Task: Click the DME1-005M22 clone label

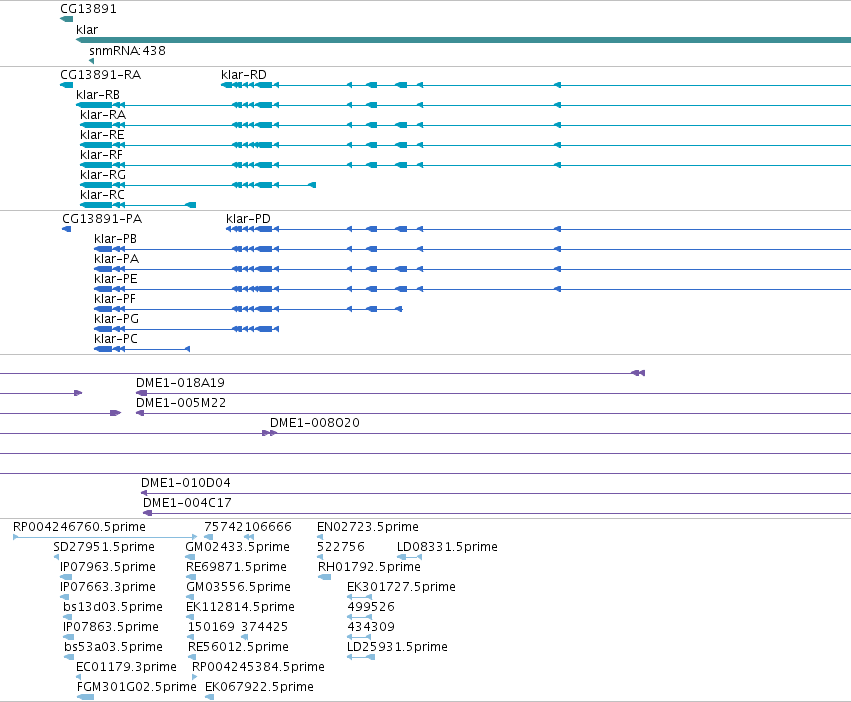Action: pyautogui.click(x=181, y=403)
